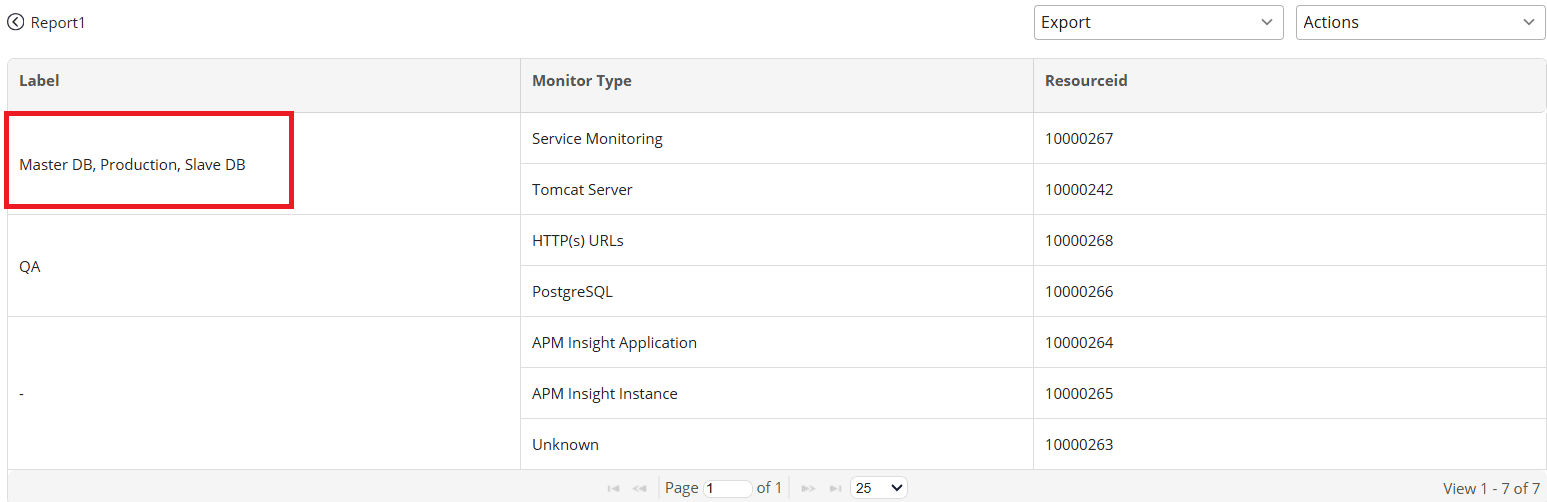Go to the next page of results
Screen dimensions: 1547x502
(808, 488)
